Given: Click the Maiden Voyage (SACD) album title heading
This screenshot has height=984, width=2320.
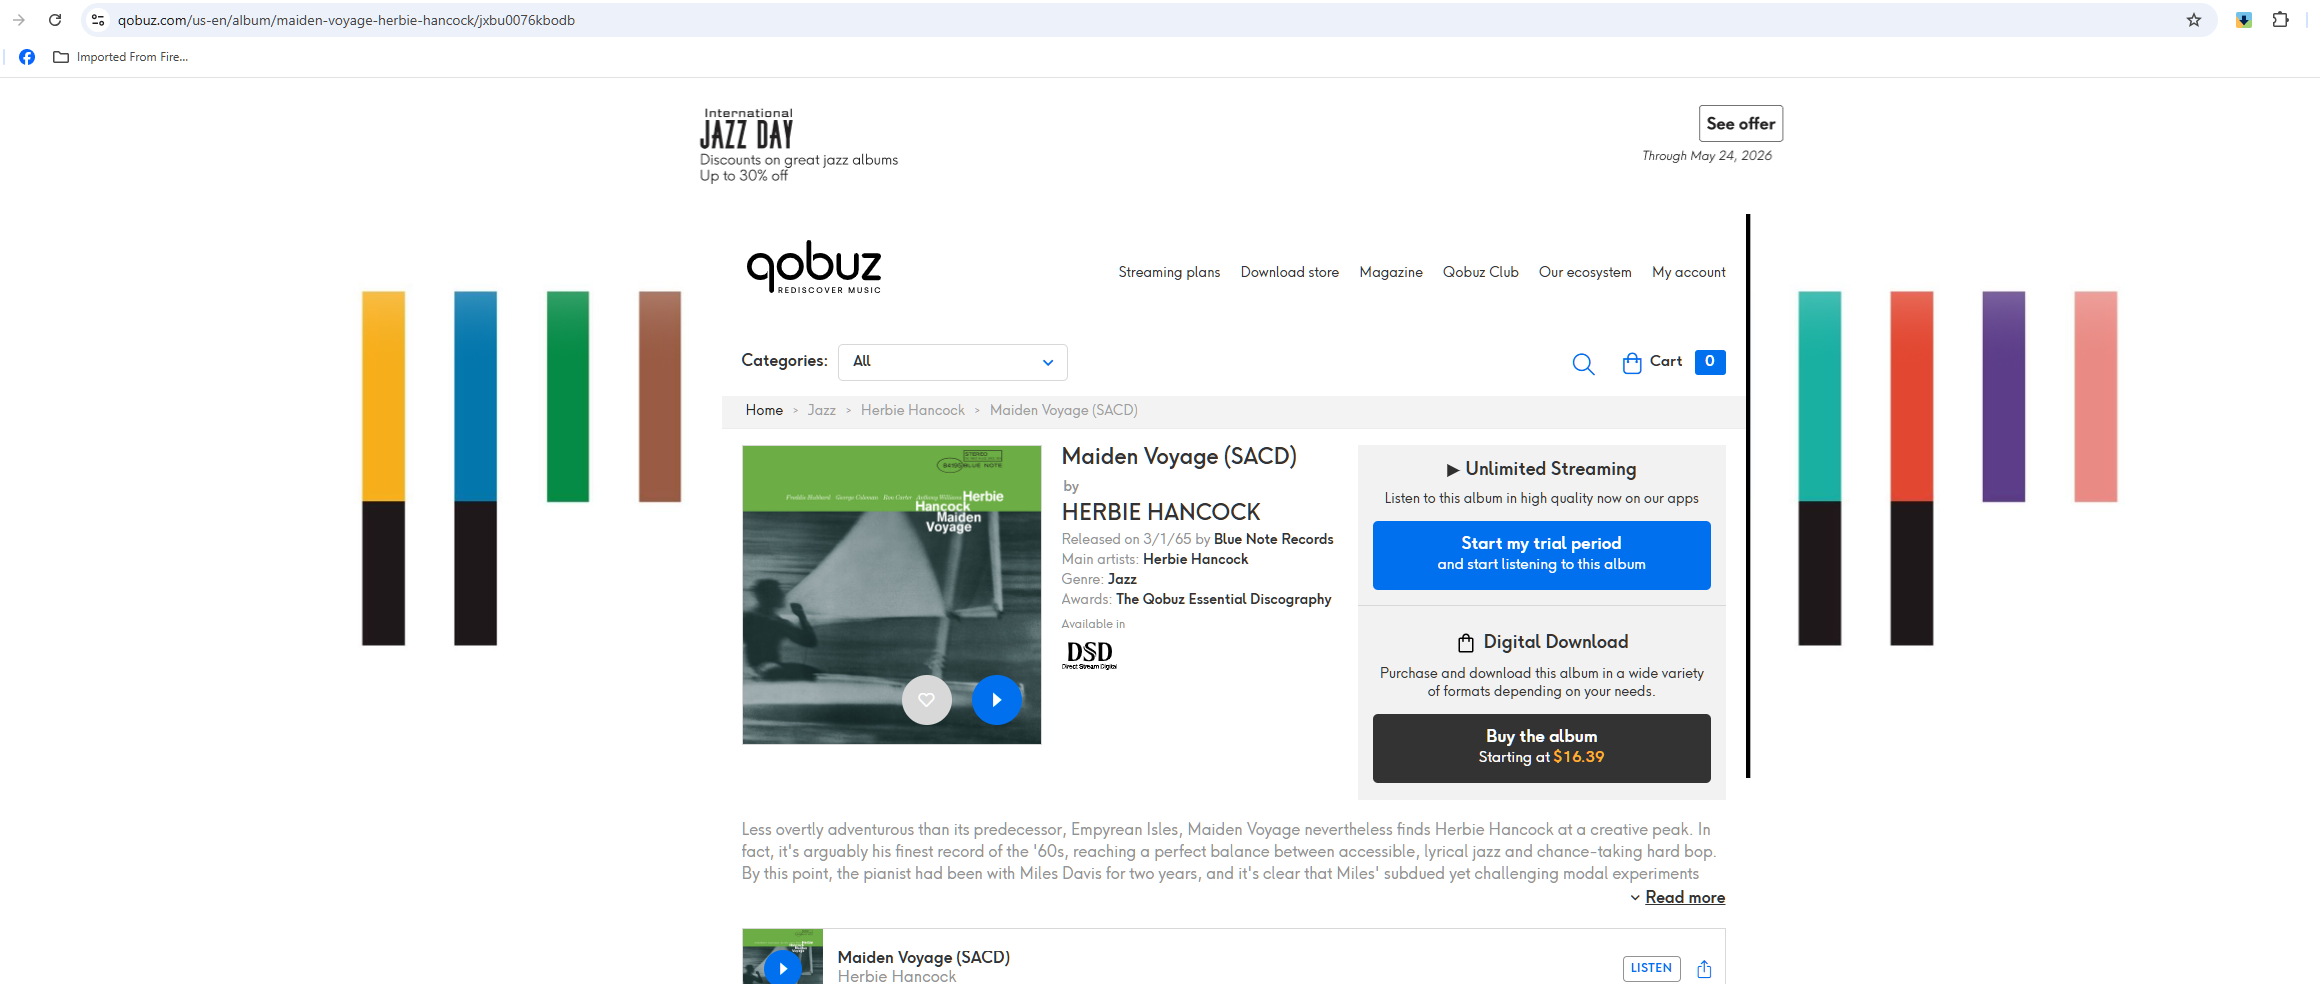Looking at the screenshot, I should [x=1179, y=457].
